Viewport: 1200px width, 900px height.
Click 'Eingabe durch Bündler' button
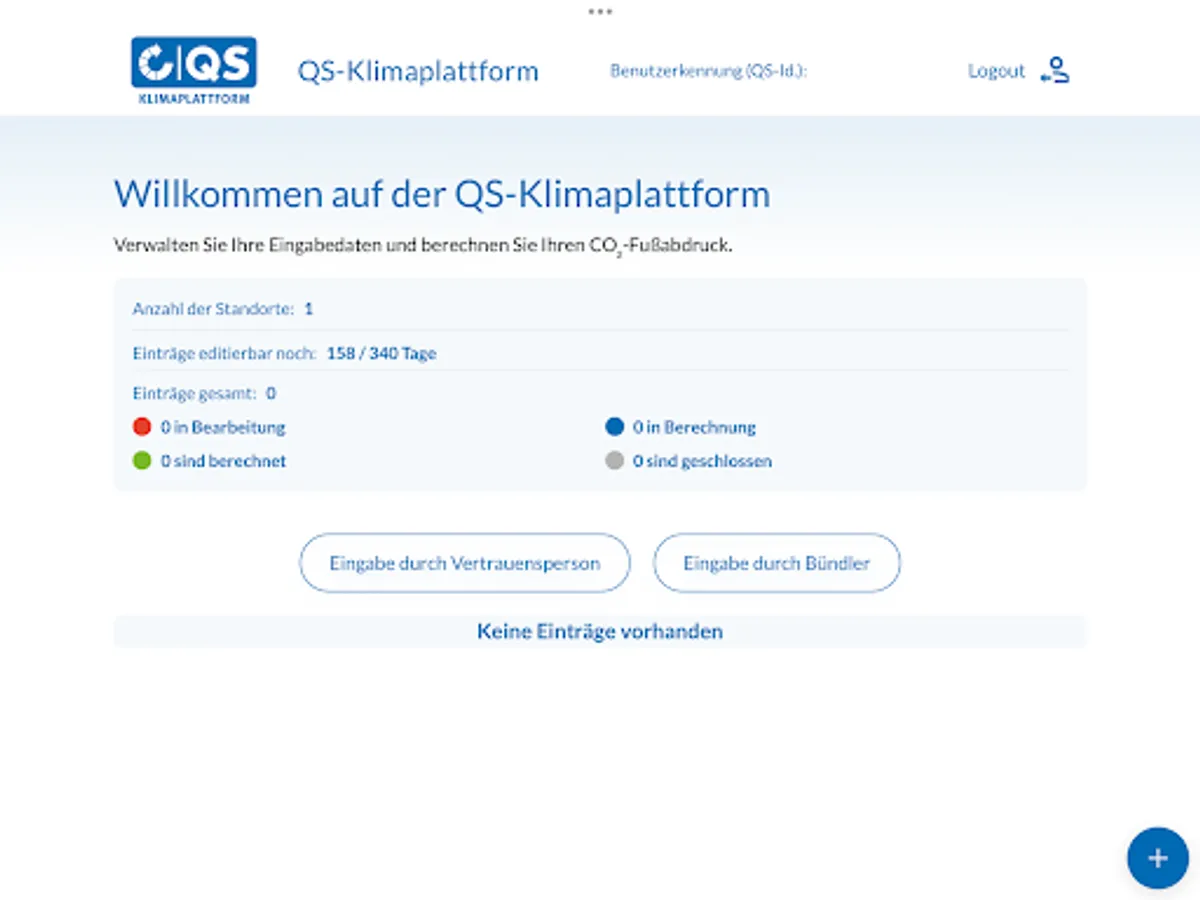[x=777, y=563]
